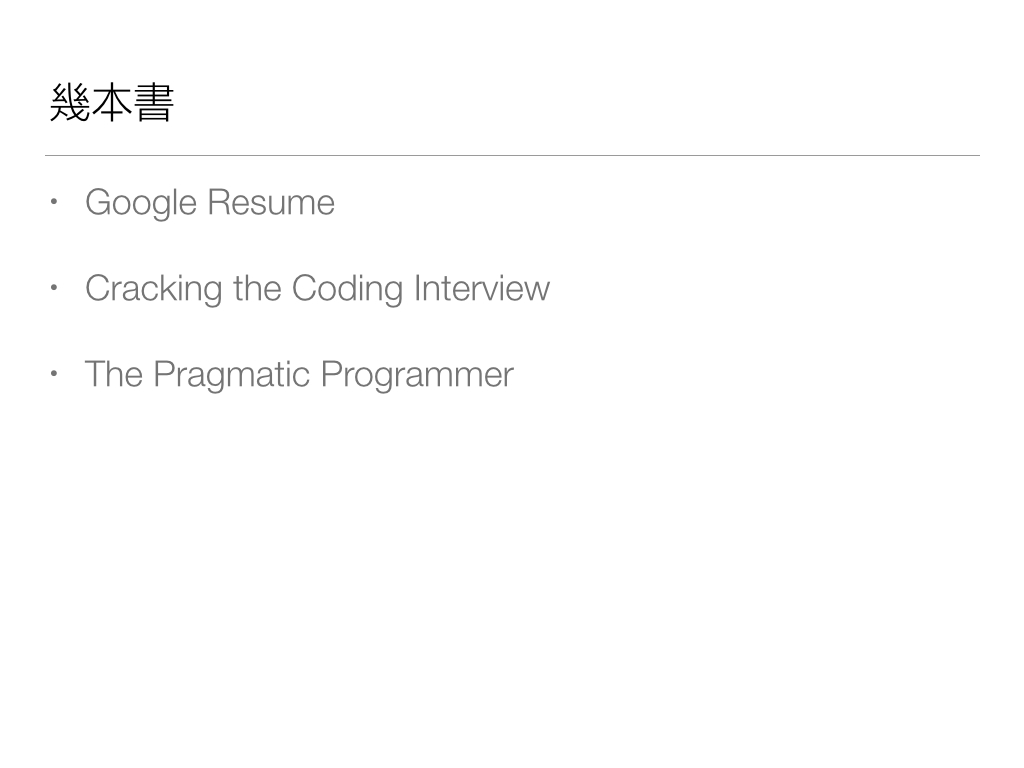Click the word Resume
The image size is (1024, 768).
[271, 203]
